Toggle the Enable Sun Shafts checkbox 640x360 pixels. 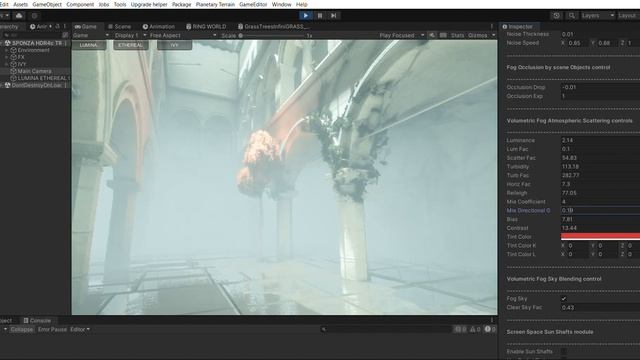(x=564, y=351)
